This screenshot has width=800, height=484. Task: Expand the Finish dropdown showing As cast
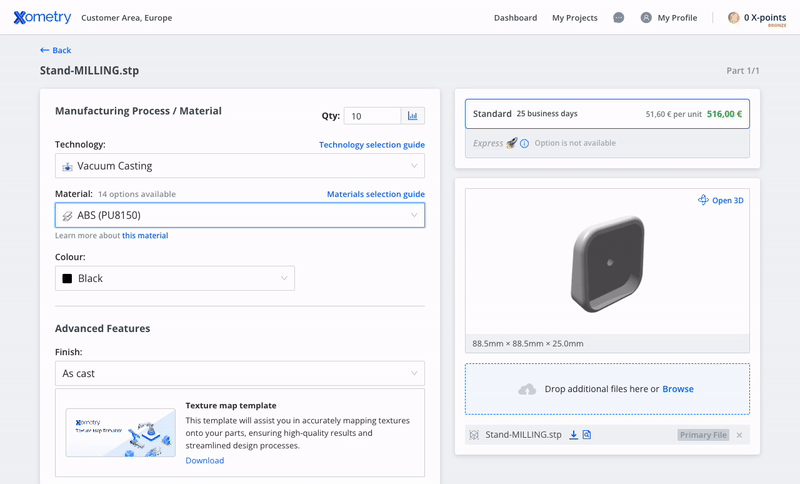point(240,373)
